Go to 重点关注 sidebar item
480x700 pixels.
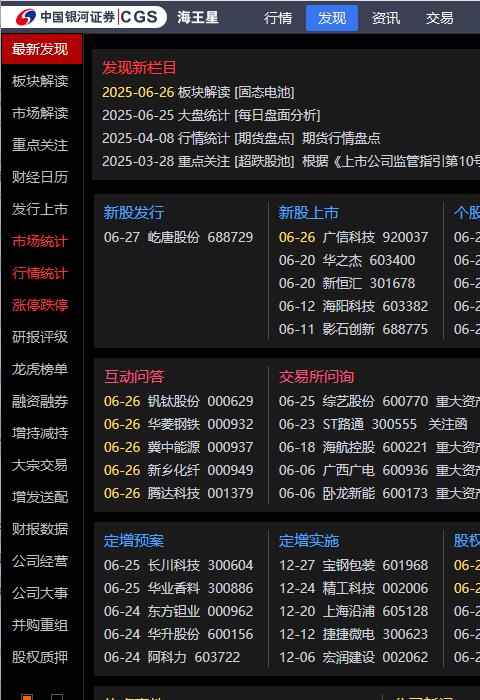40,145
